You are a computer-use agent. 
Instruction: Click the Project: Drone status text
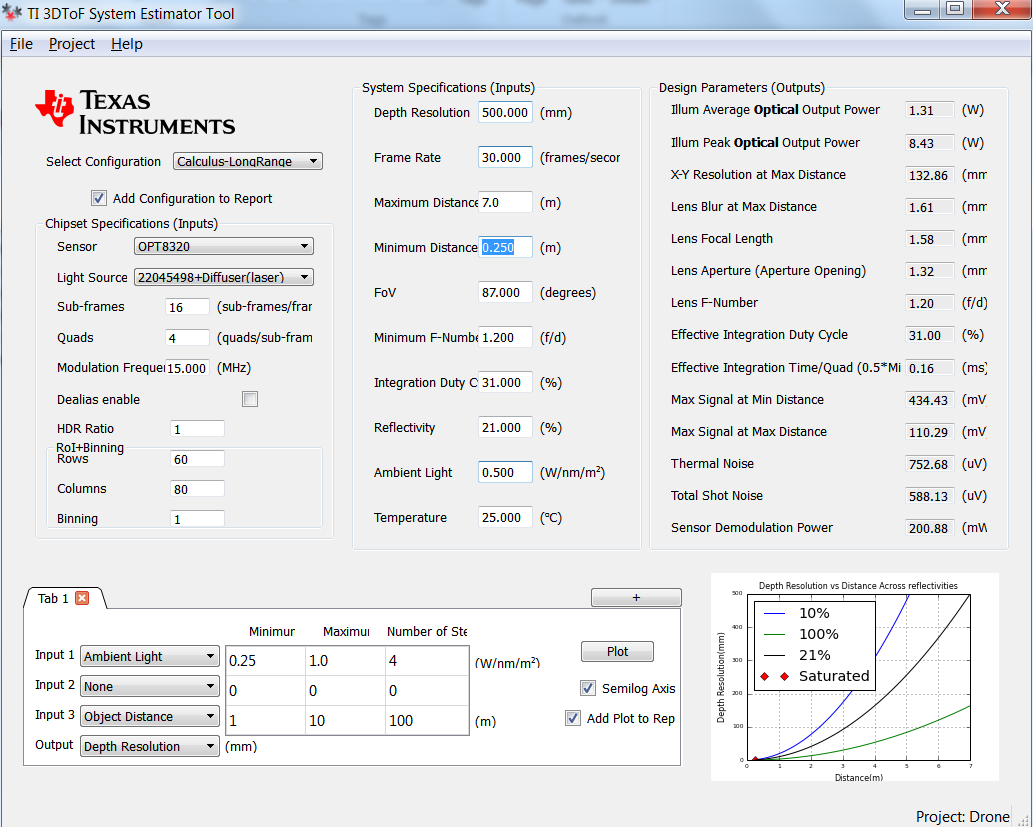[x=962, y=816]
